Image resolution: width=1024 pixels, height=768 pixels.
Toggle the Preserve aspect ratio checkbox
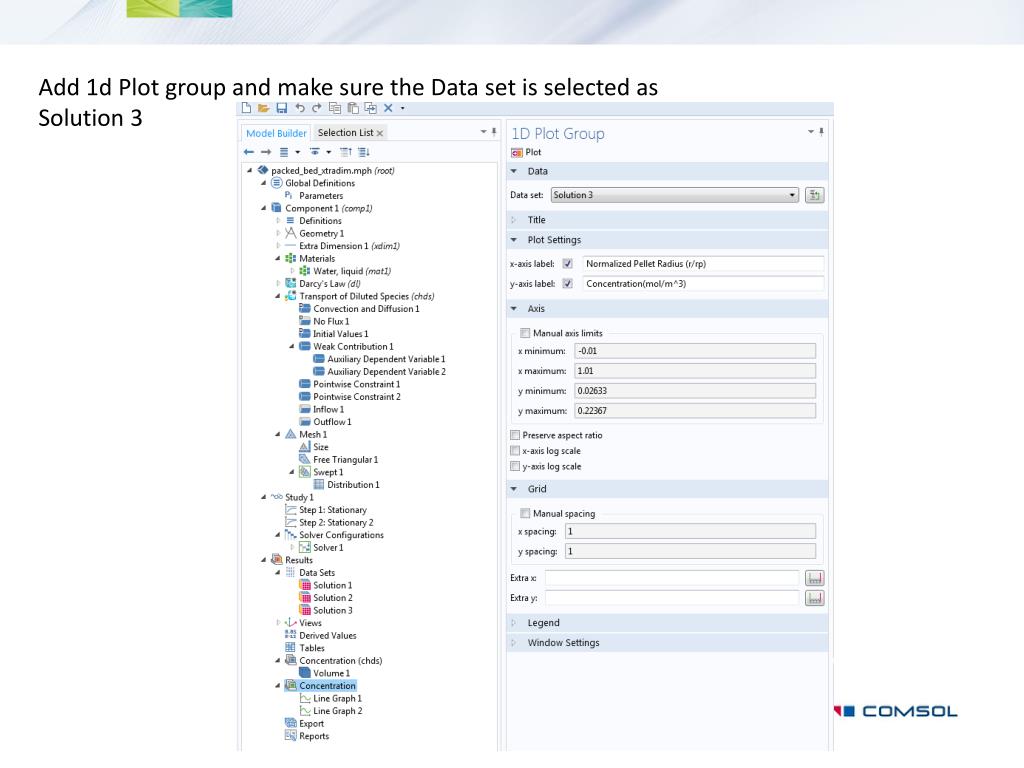(516, 435)
